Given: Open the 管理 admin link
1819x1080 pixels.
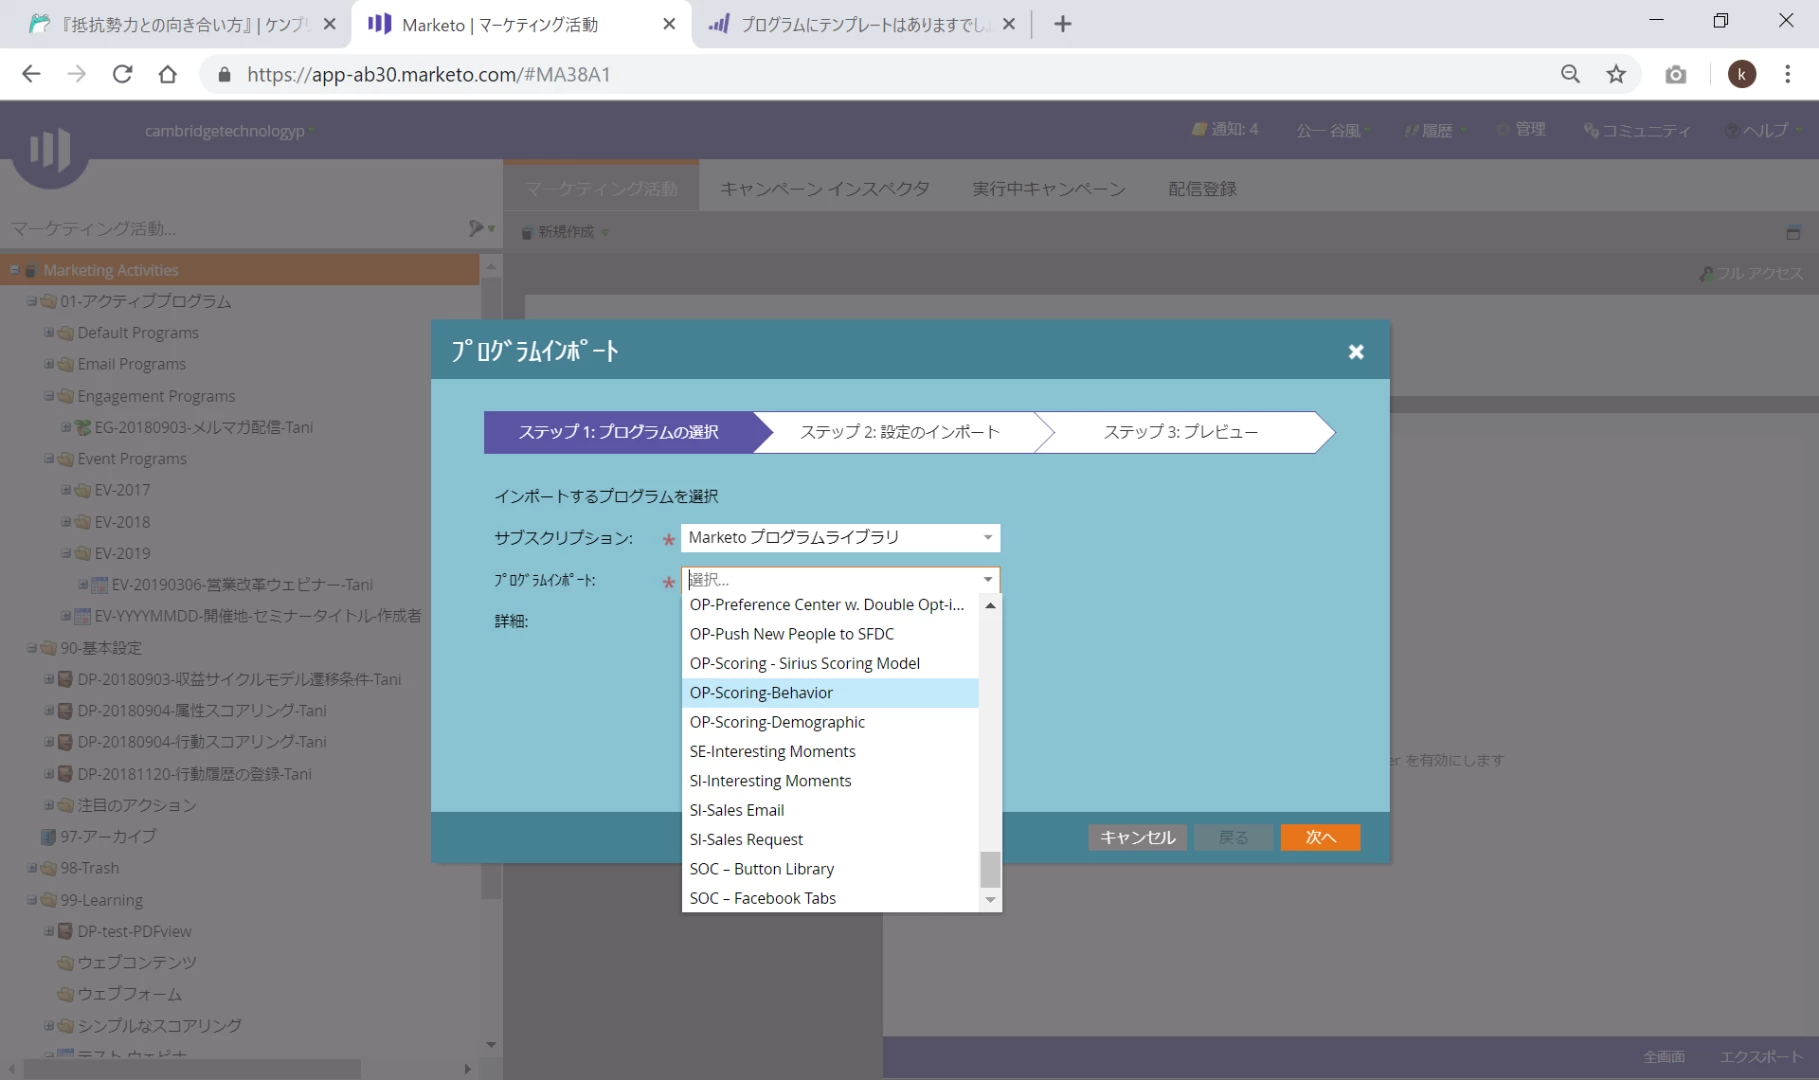Looking at the screenshot, I should coord(1521,129).
